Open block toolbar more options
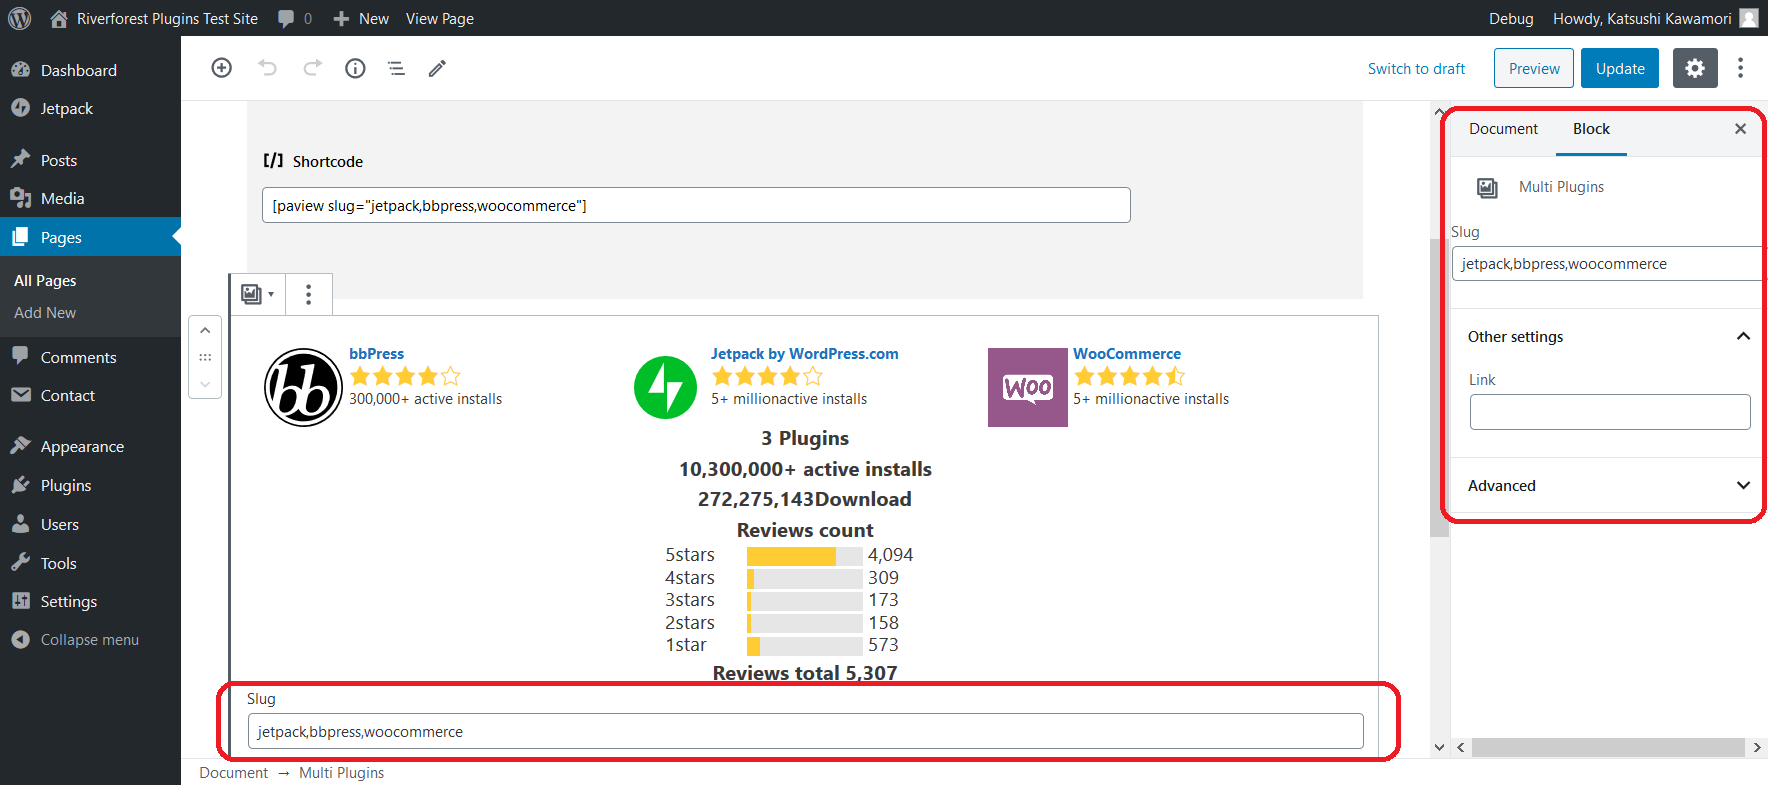The image size is (1768, 785). tap(308, 294)
